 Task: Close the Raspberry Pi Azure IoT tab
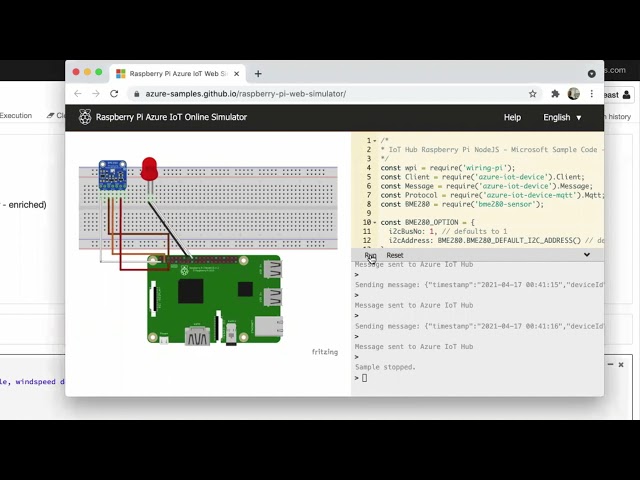236,74
